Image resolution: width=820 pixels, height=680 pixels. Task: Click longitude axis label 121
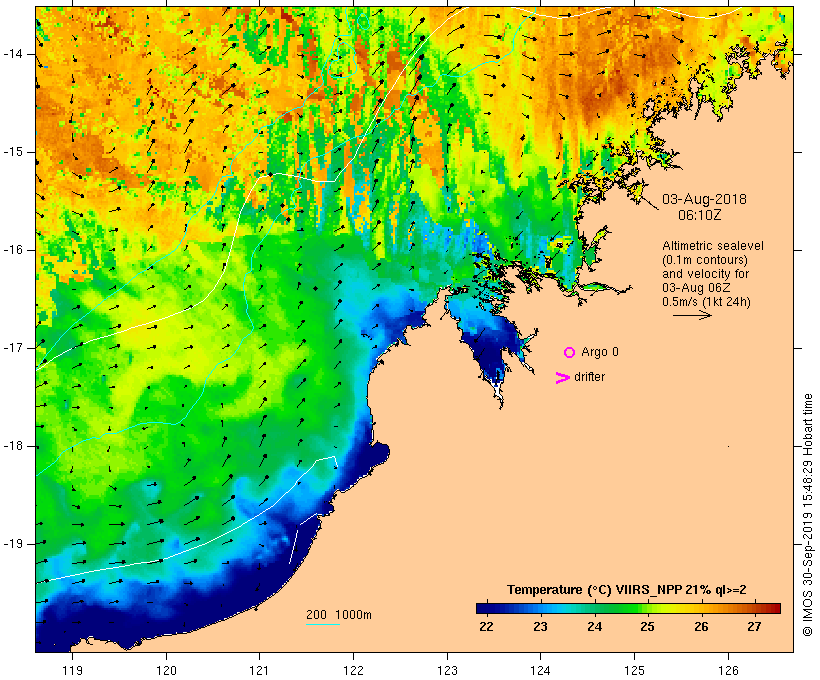click(x=259, y=670)
